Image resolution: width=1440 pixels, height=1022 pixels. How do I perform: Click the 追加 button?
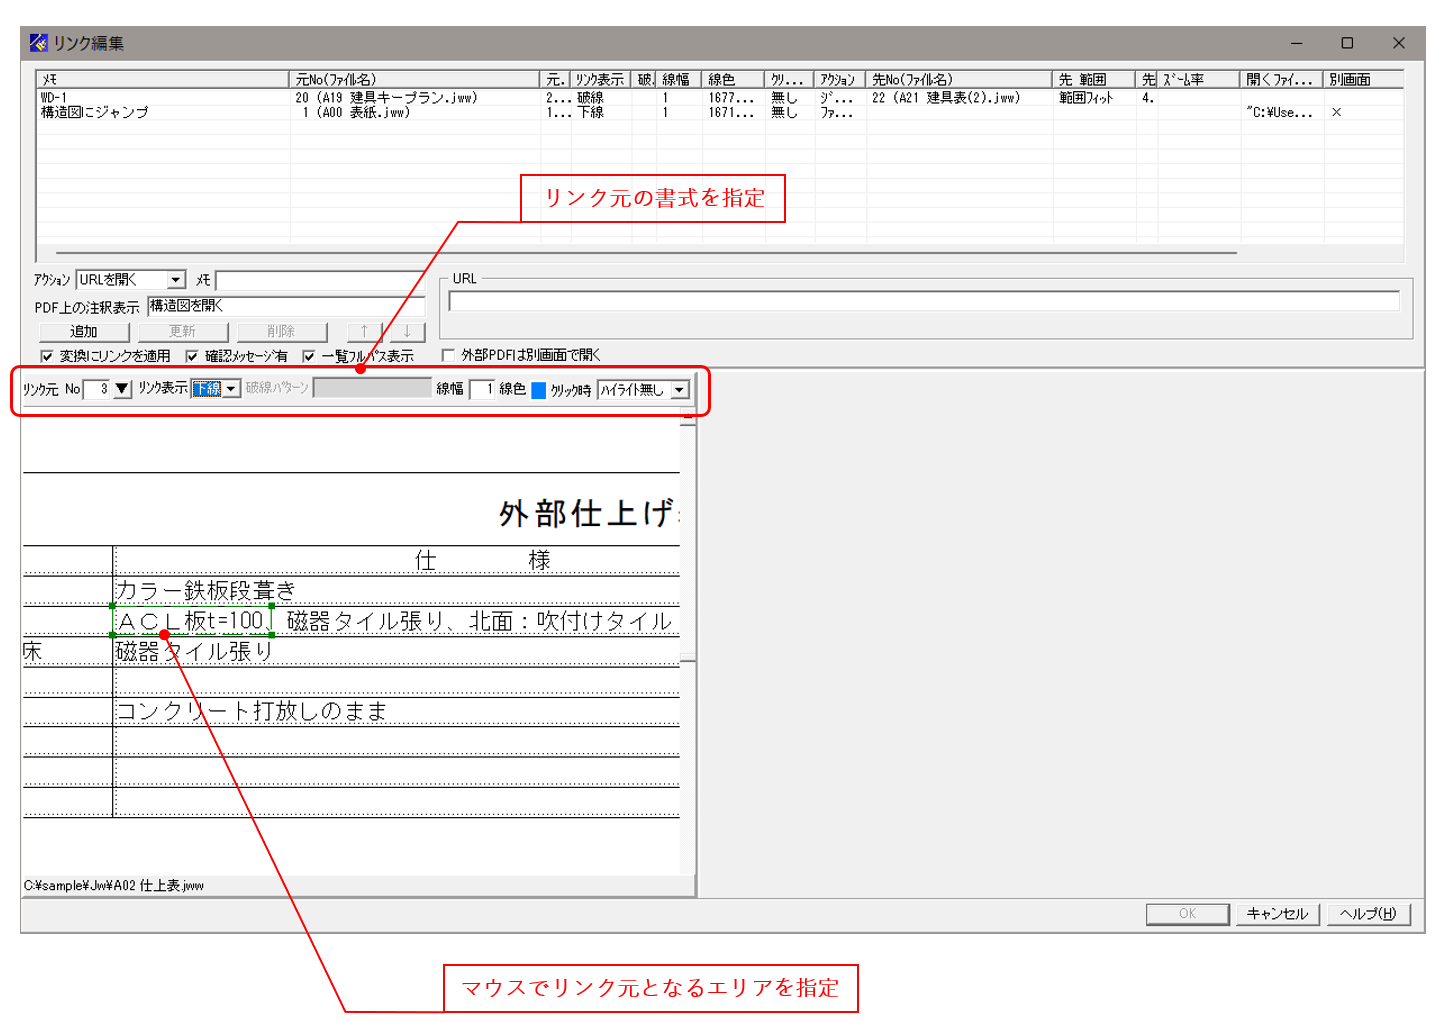click(85, 331)
